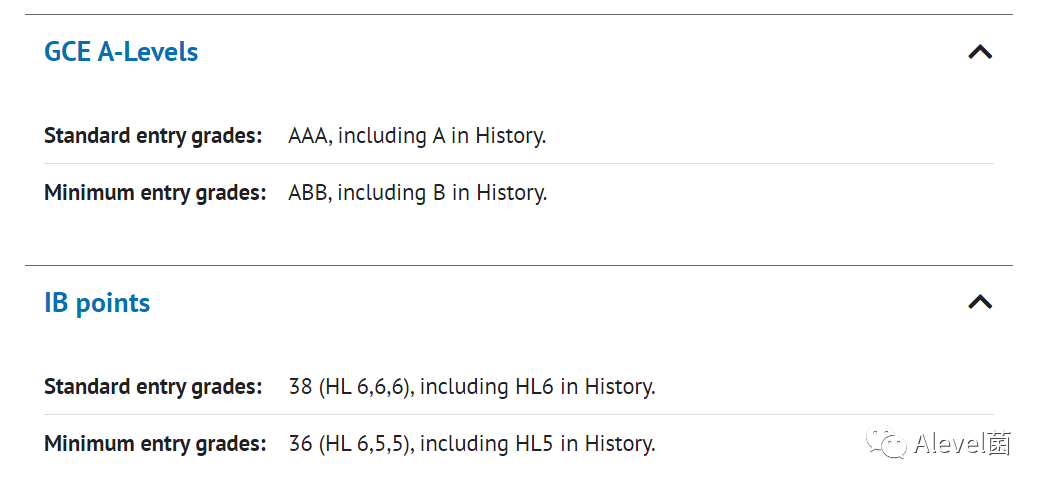Viewport: 1045px width, 489px height.
Task: Select Standard entry grades label under IB points
Action: click(x=153, y=386)
